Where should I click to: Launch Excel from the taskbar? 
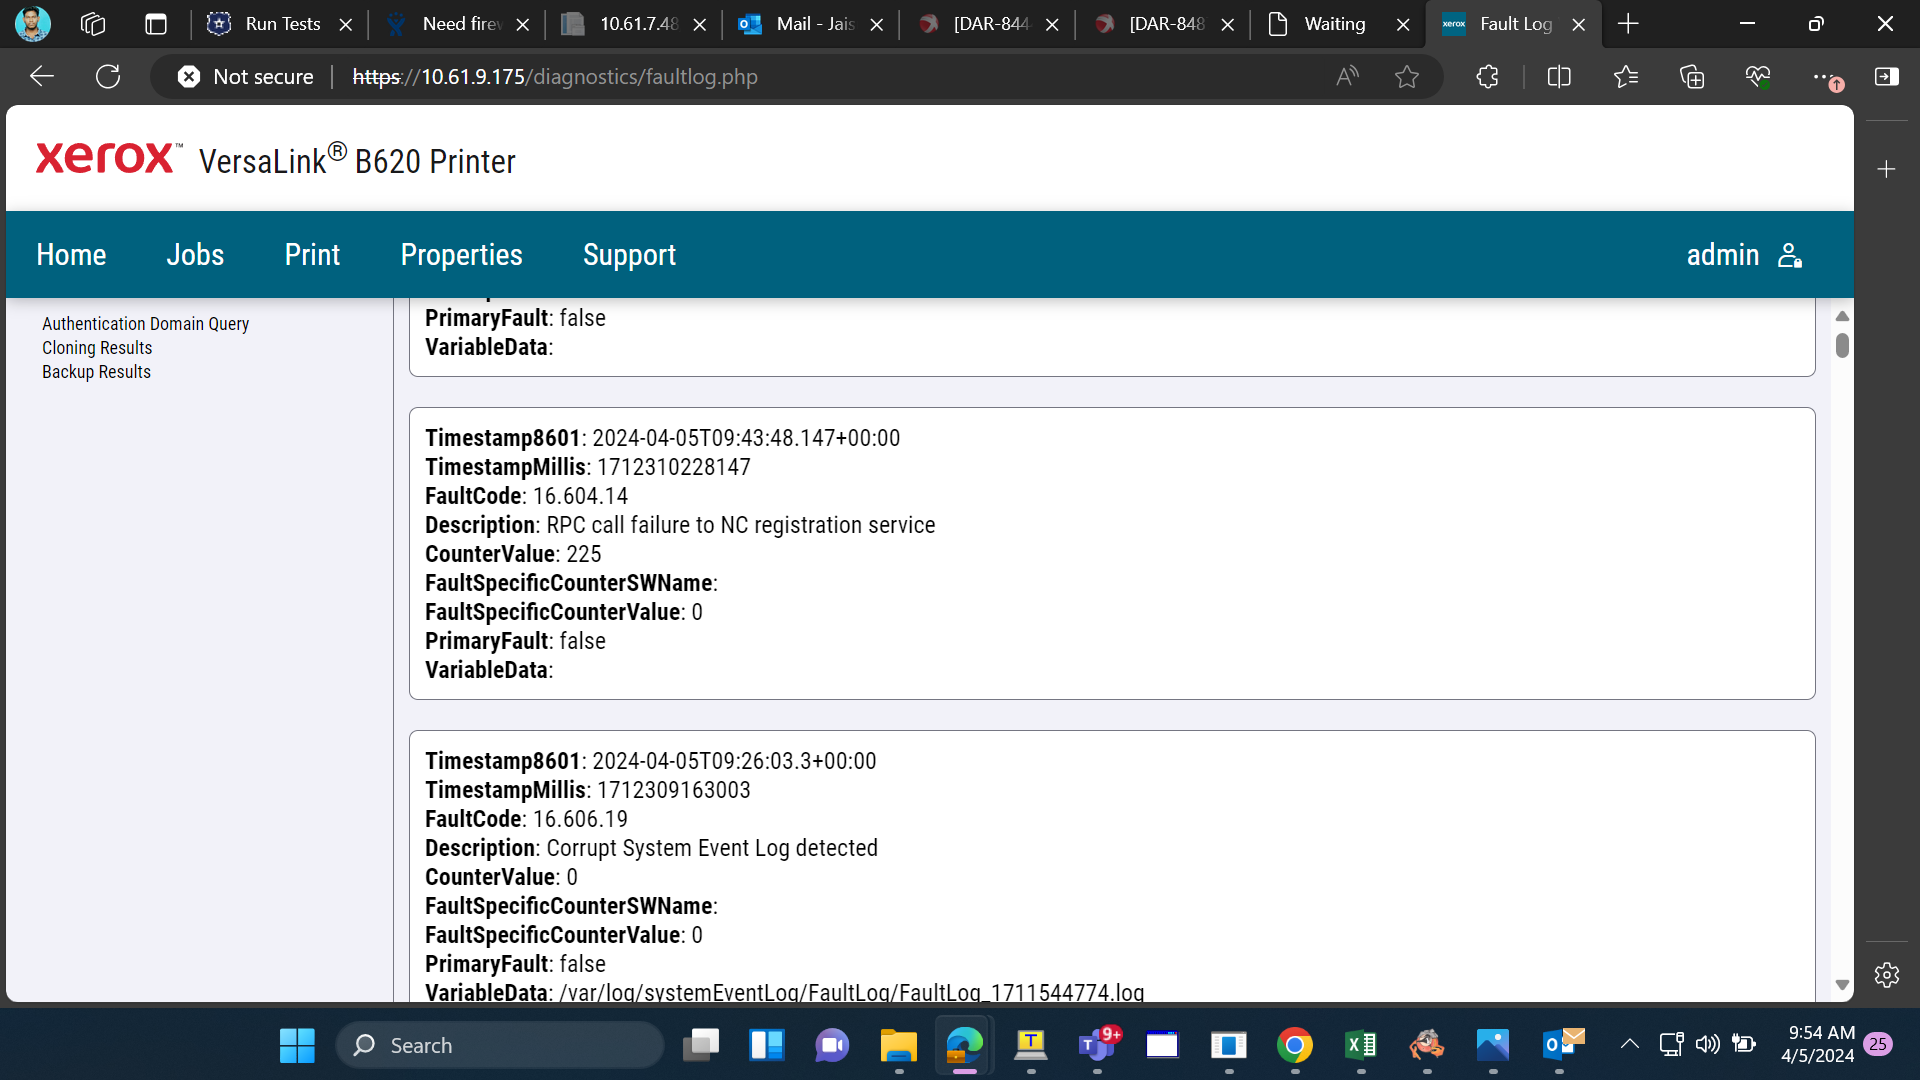(x=1361, y=1045)
